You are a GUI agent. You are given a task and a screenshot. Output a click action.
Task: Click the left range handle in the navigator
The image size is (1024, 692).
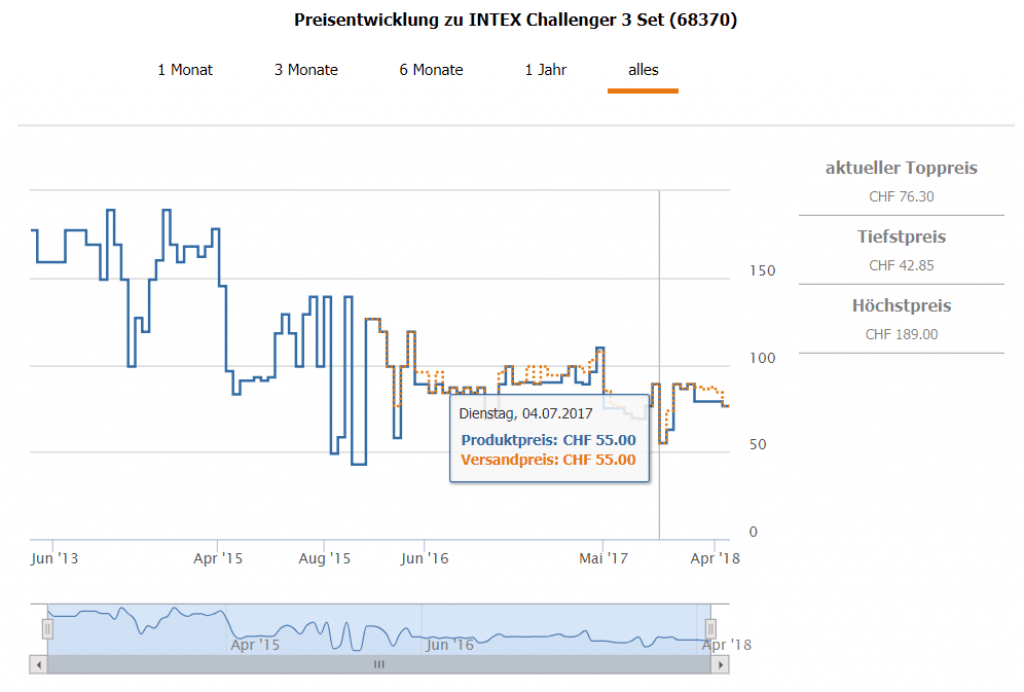[x=46, y=629]
